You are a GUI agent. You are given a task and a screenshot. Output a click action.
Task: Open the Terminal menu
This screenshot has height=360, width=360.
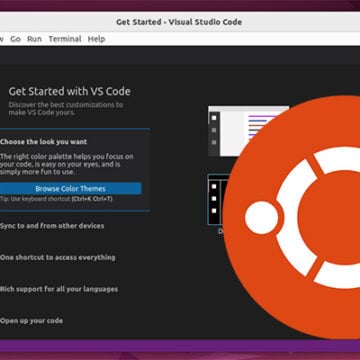65,39
